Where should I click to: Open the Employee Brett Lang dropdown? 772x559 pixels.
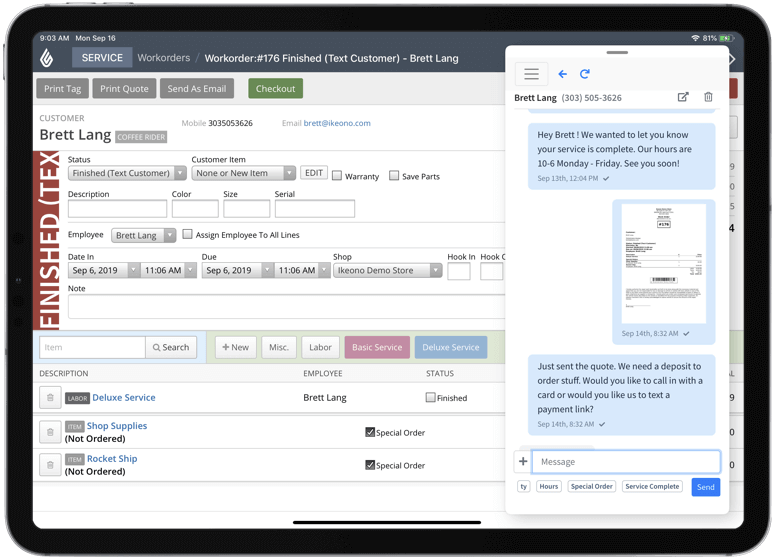point(141,236)
